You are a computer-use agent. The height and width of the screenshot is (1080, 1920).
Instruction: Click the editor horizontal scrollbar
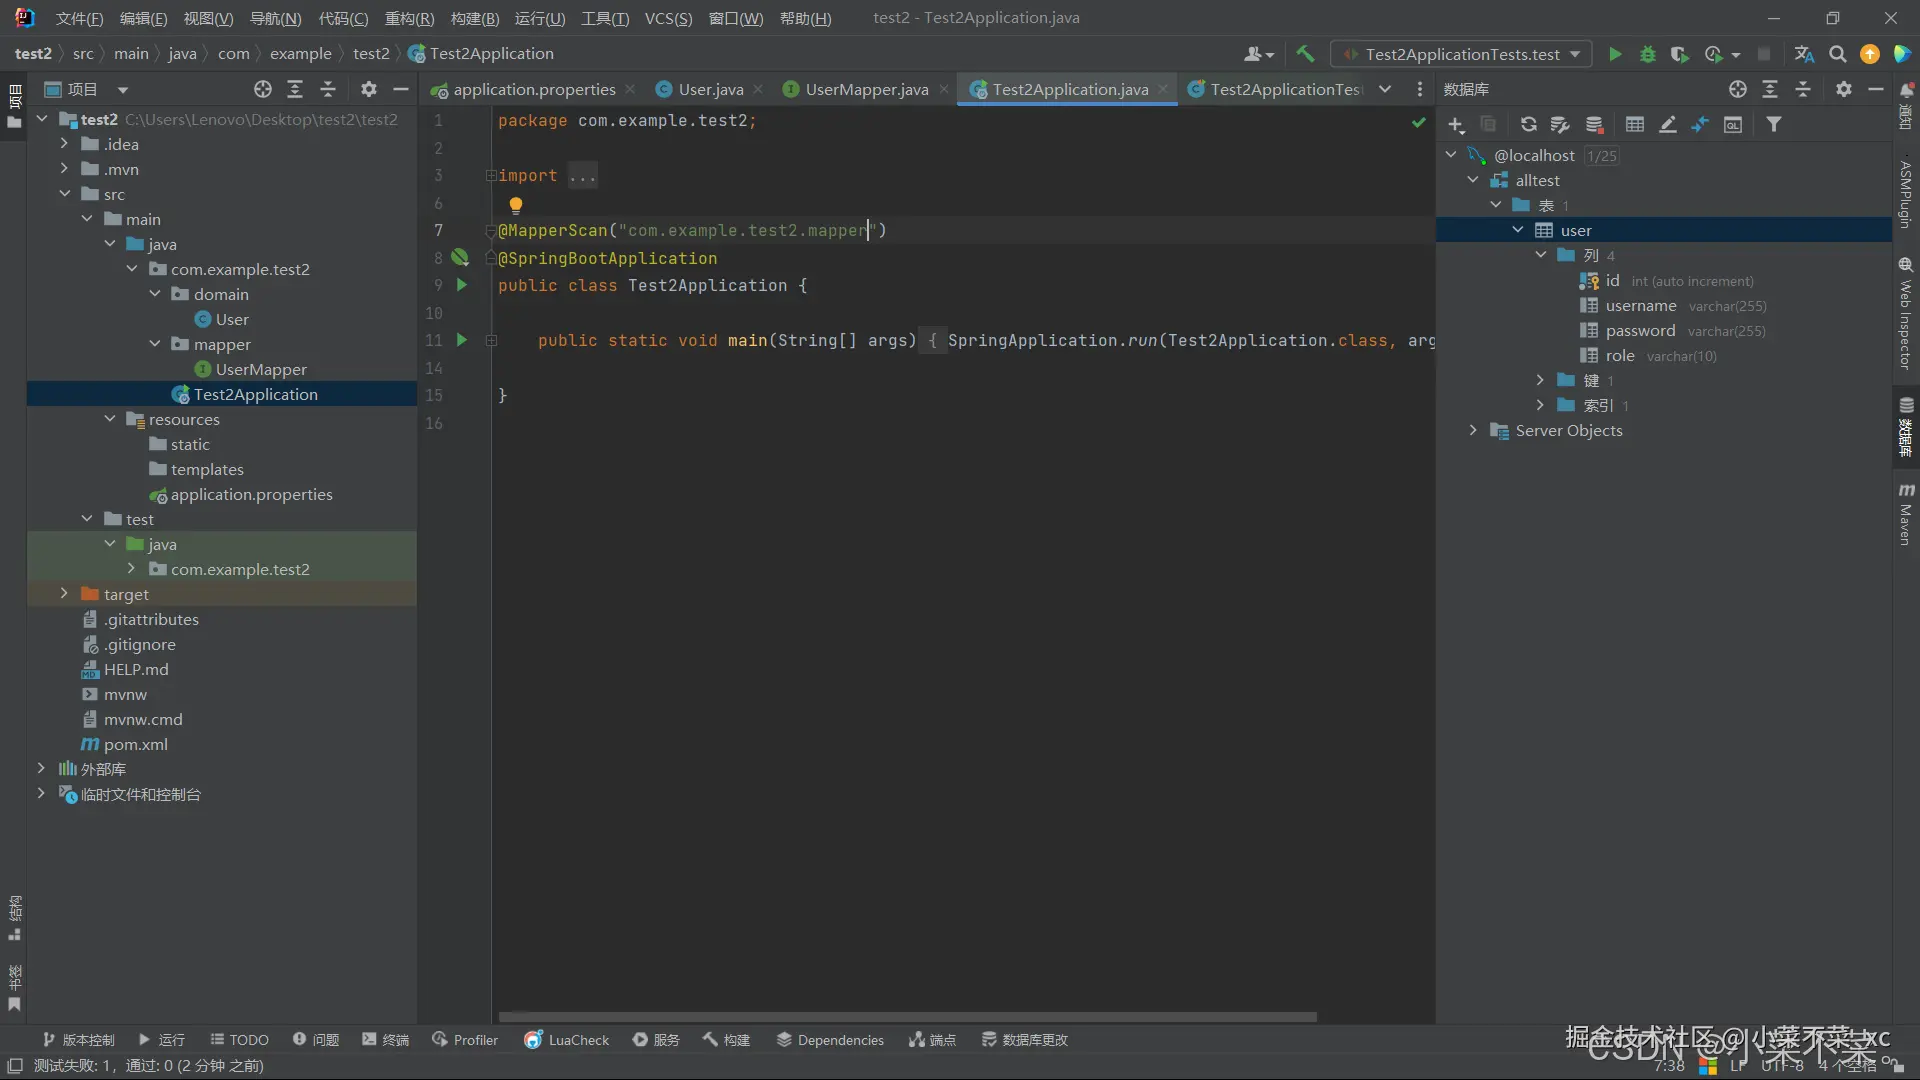click(907, 1017)
